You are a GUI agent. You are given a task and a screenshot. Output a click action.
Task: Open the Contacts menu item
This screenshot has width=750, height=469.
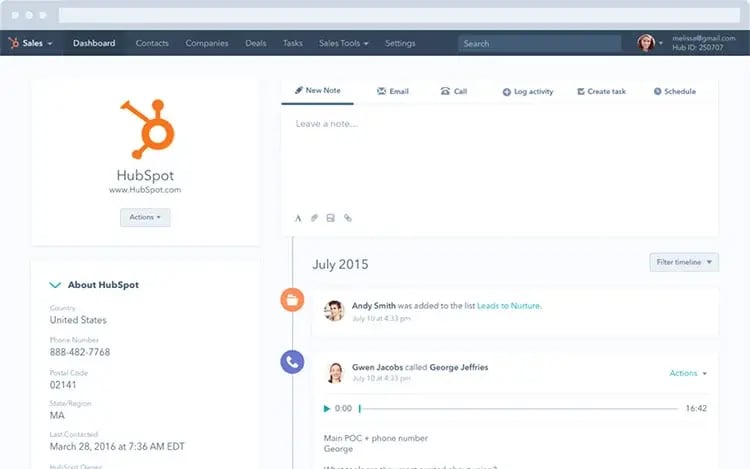pyautogui.click(x=152, y=43)
